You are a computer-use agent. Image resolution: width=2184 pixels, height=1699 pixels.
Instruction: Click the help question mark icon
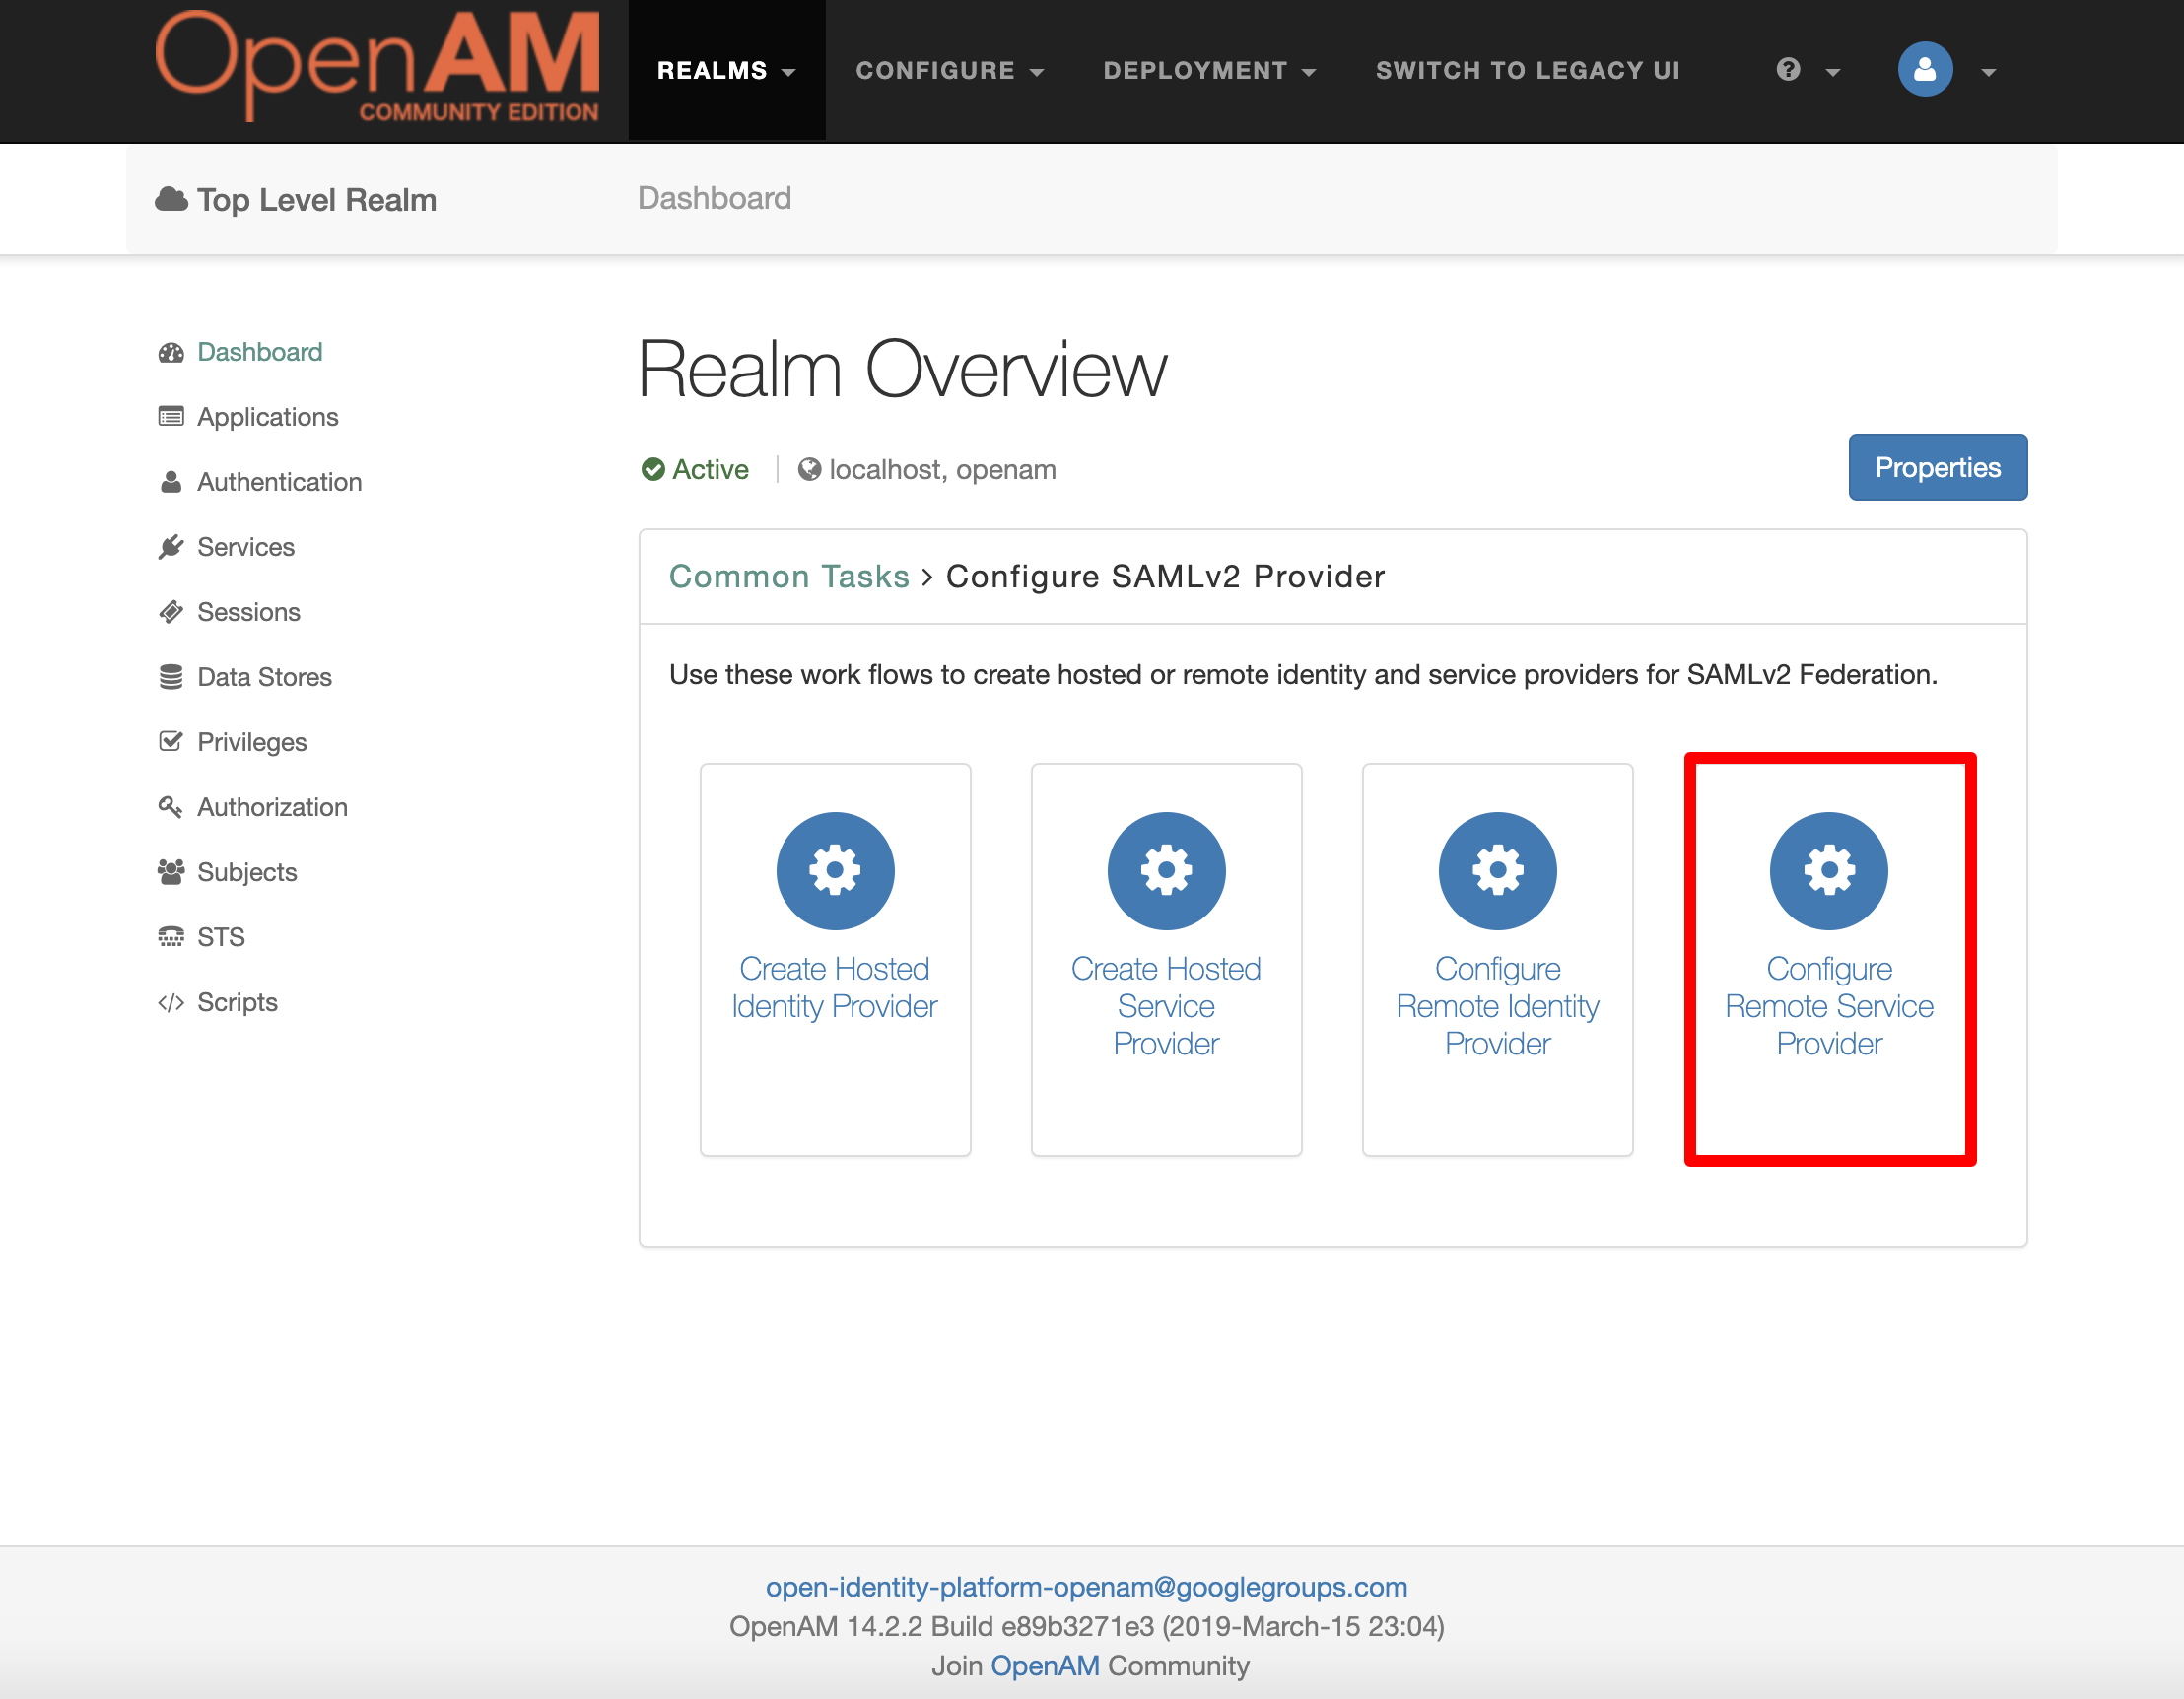1789,70
